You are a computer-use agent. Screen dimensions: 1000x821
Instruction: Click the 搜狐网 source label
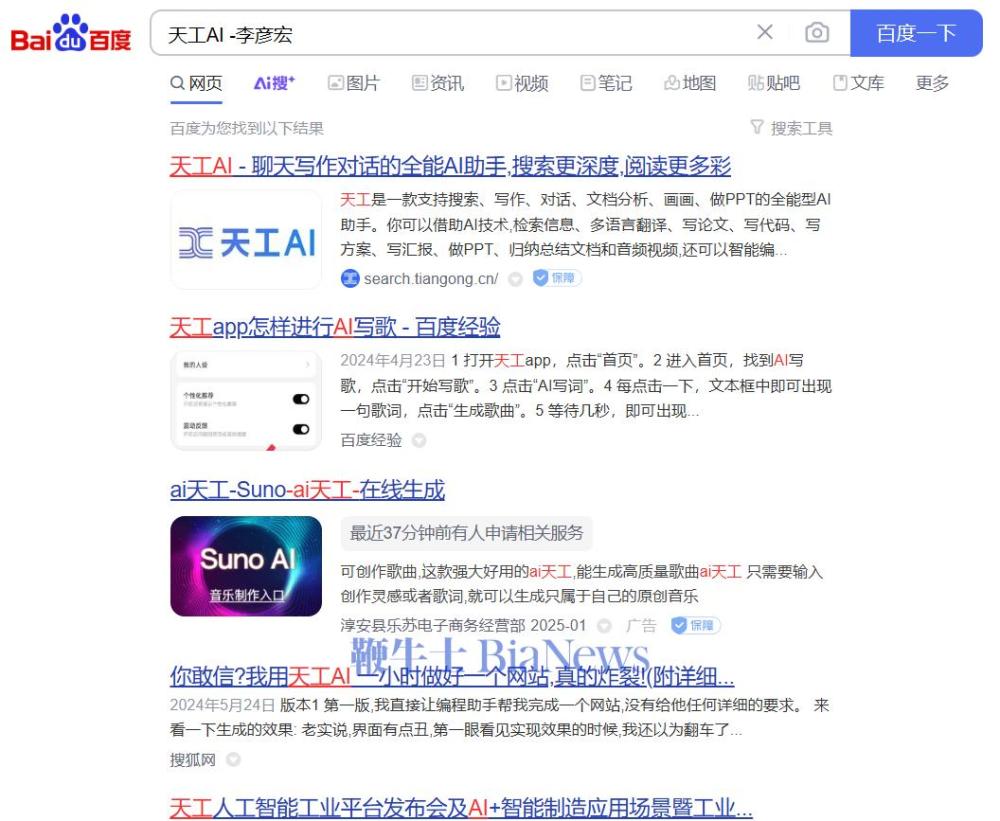(x=193, y=760)
